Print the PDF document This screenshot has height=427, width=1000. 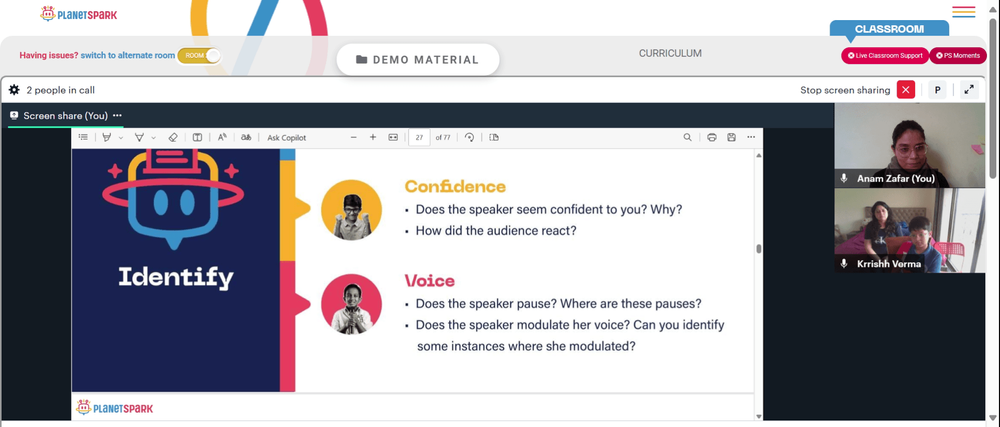(x=712, y=137)
